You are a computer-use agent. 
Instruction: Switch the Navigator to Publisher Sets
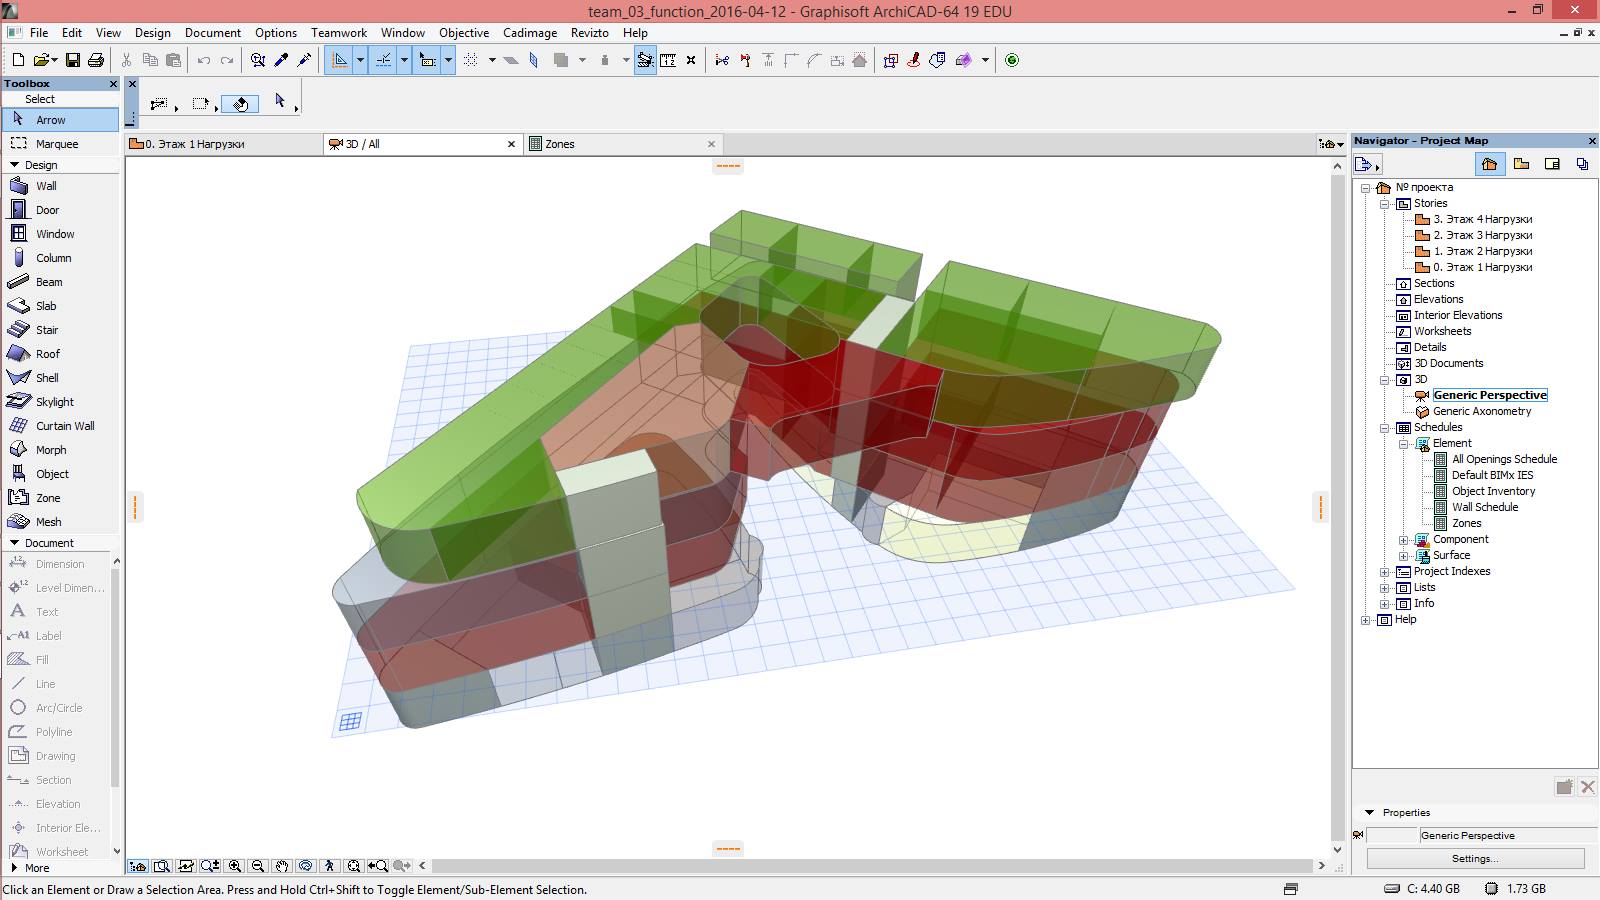click(1582, 164)
